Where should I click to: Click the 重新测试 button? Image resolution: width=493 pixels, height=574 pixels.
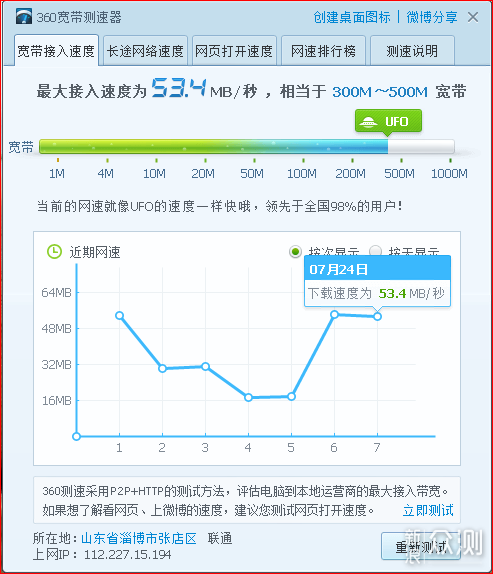[x=420, y=547]
